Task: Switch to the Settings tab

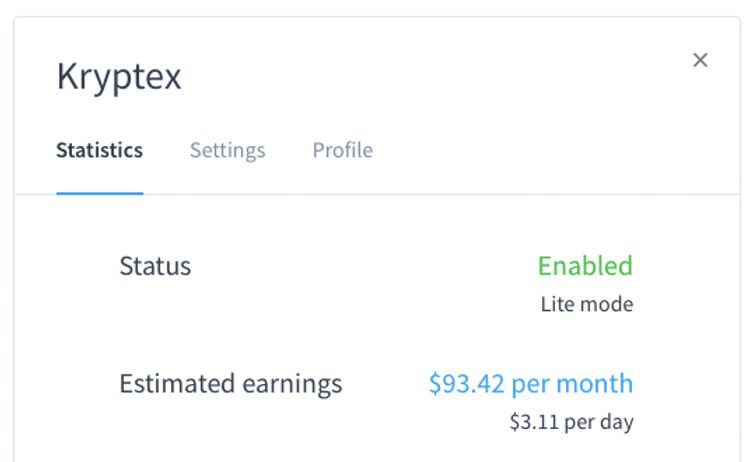Action: 227,150
